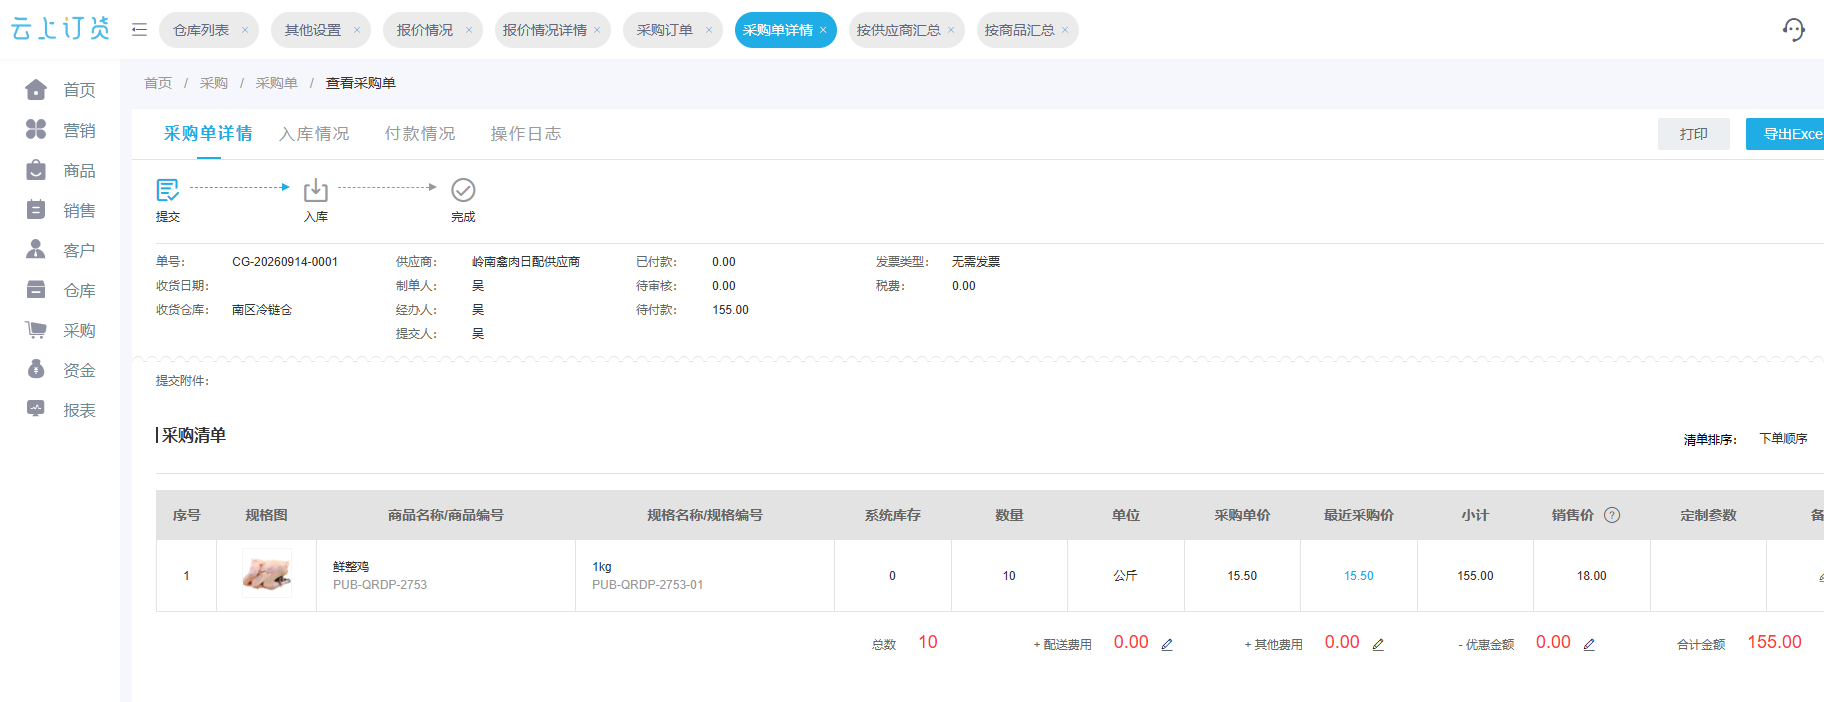Switch to 付款情况 tab

click(x=420, y=134)
